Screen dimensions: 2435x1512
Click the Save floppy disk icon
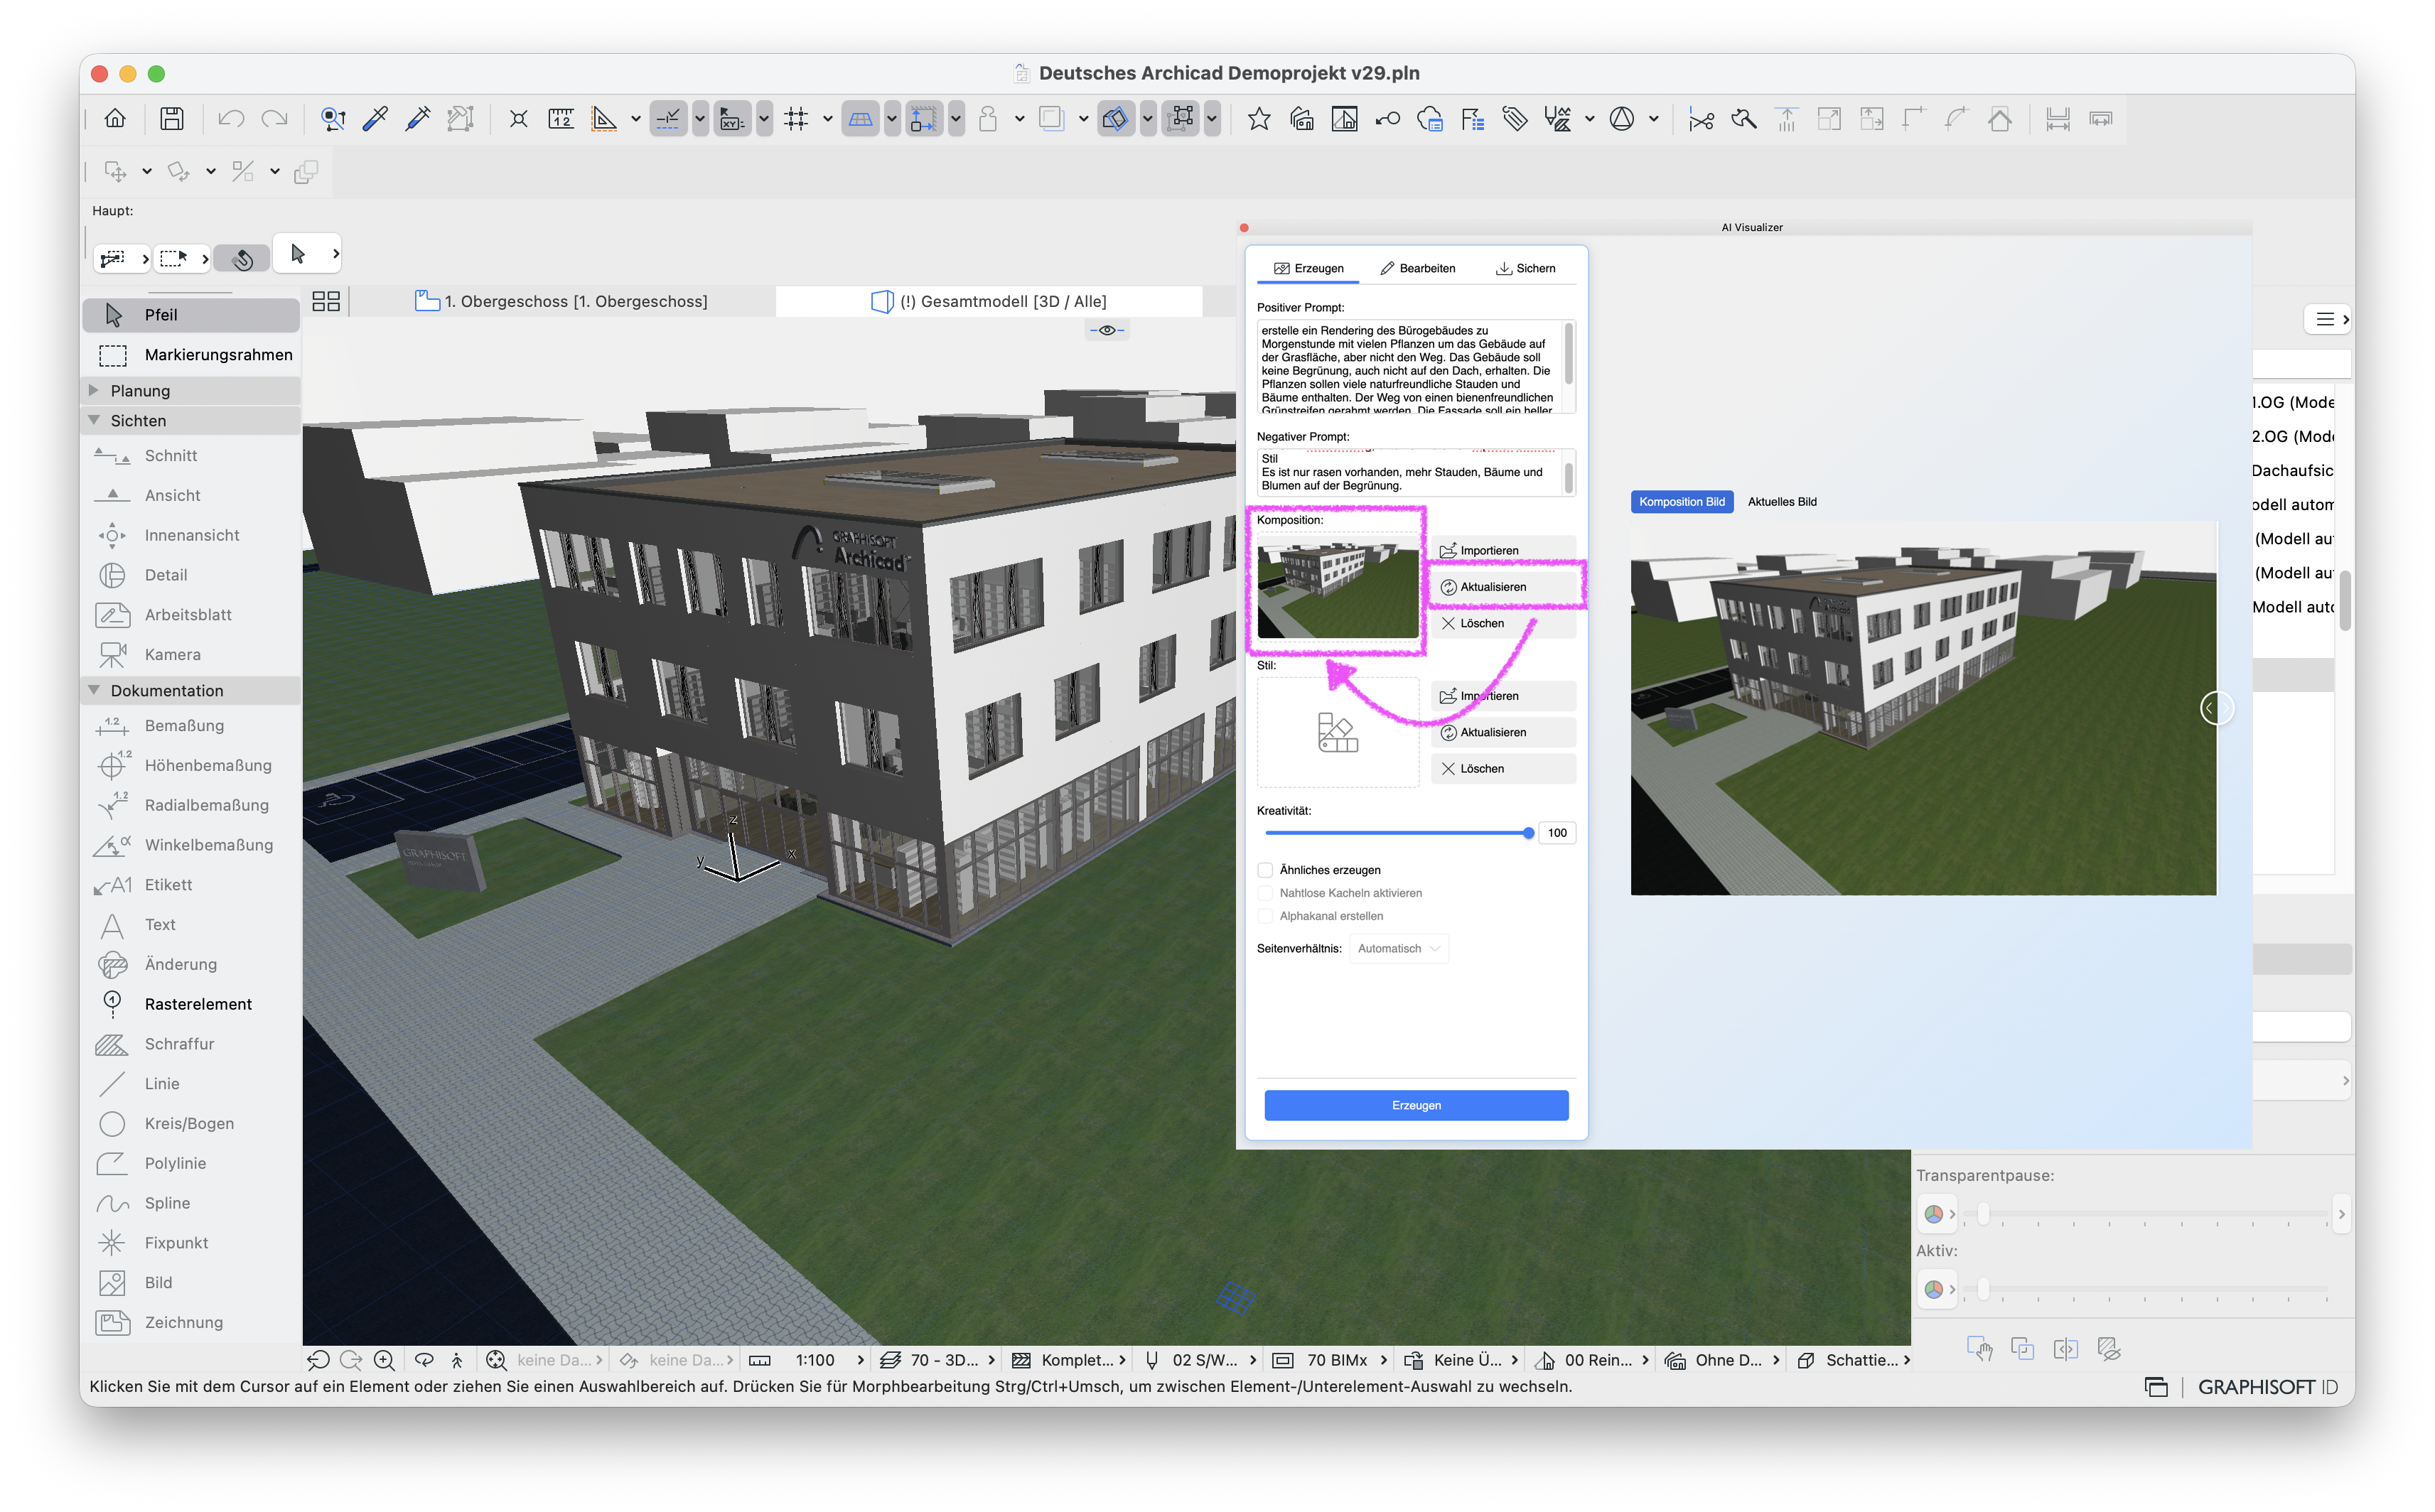coord(172,119)
